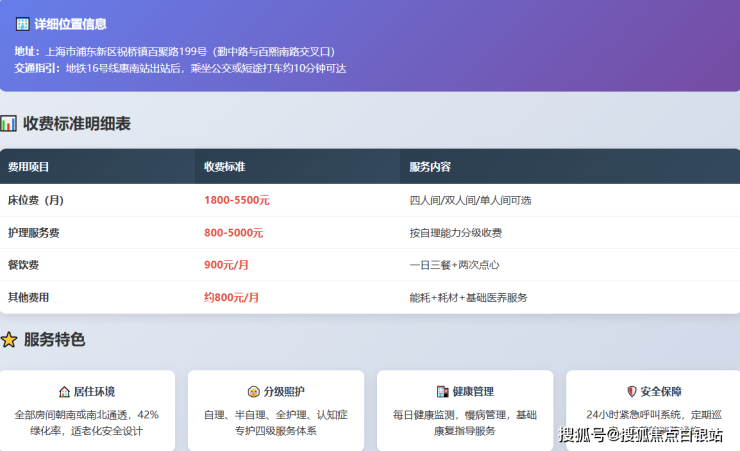This screenshot has width=740, height=451.
Task: Click the 约800元/月 other fees price
Action: pos(231,297)
